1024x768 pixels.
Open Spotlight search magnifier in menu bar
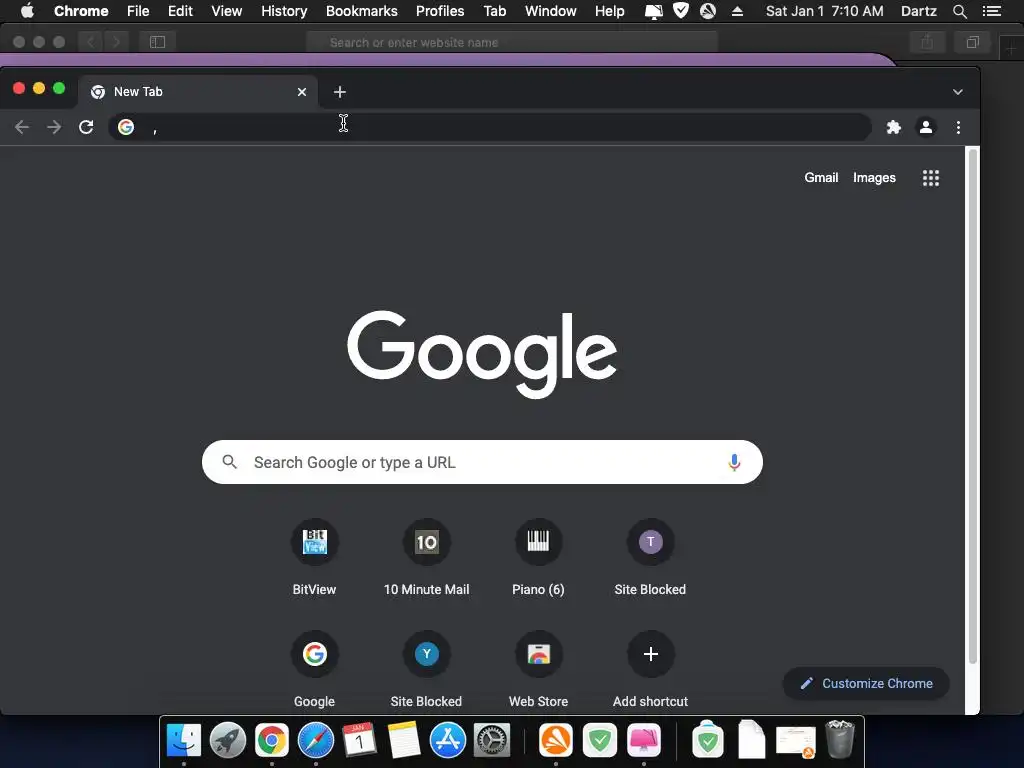pyautogui.click(x=959, y=11)
